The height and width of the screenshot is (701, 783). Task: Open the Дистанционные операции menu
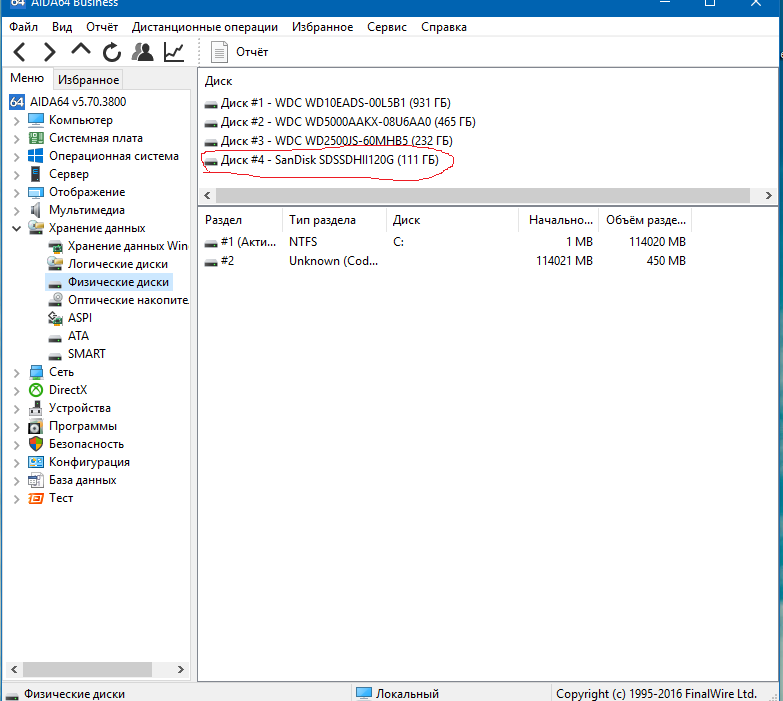[205, 27]
